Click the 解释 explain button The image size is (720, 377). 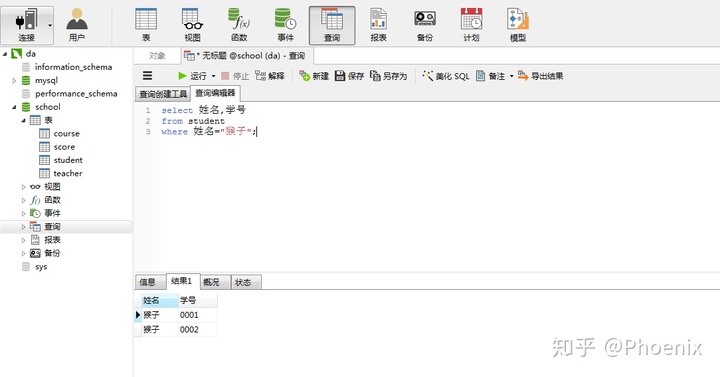(270, 76)
